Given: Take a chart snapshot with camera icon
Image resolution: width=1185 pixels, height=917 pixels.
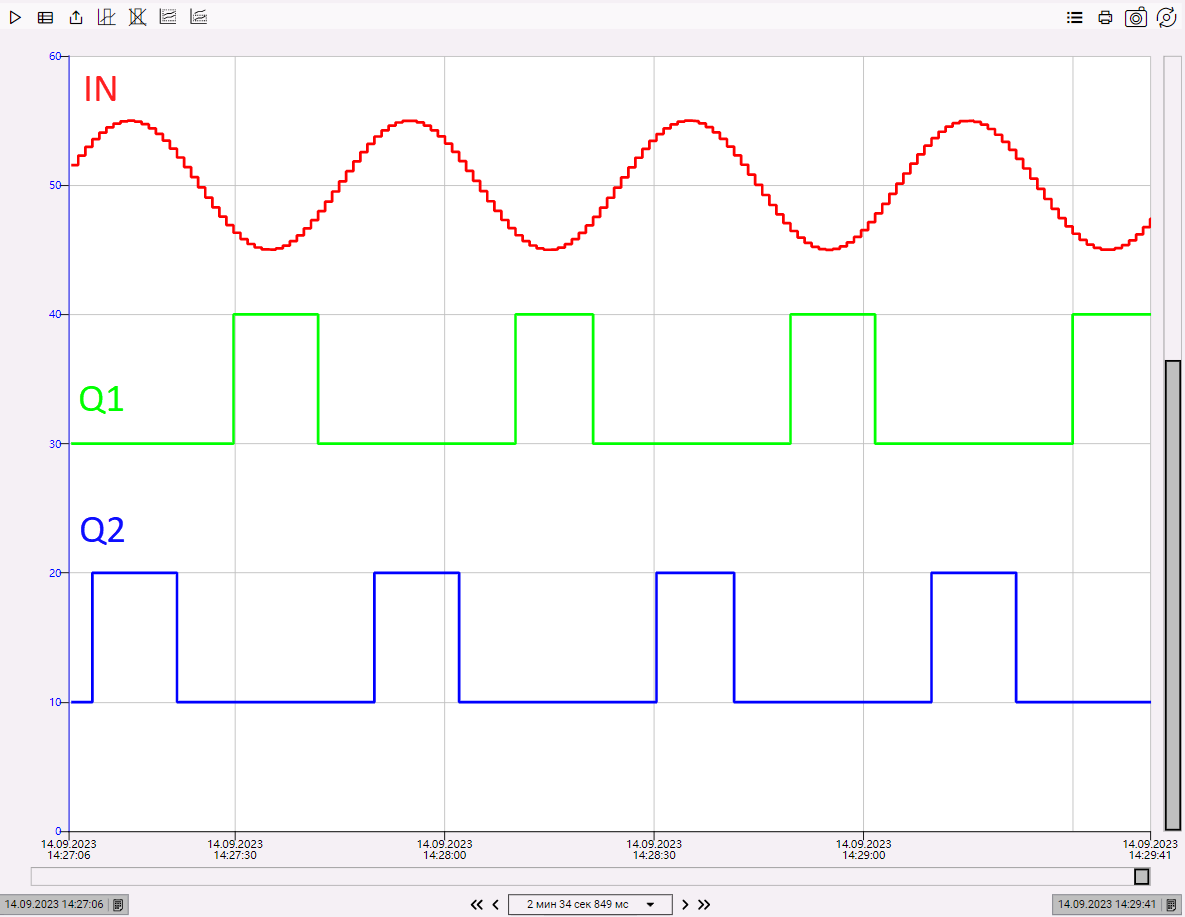Looking at the screenshot, I should click(1136, 17).
